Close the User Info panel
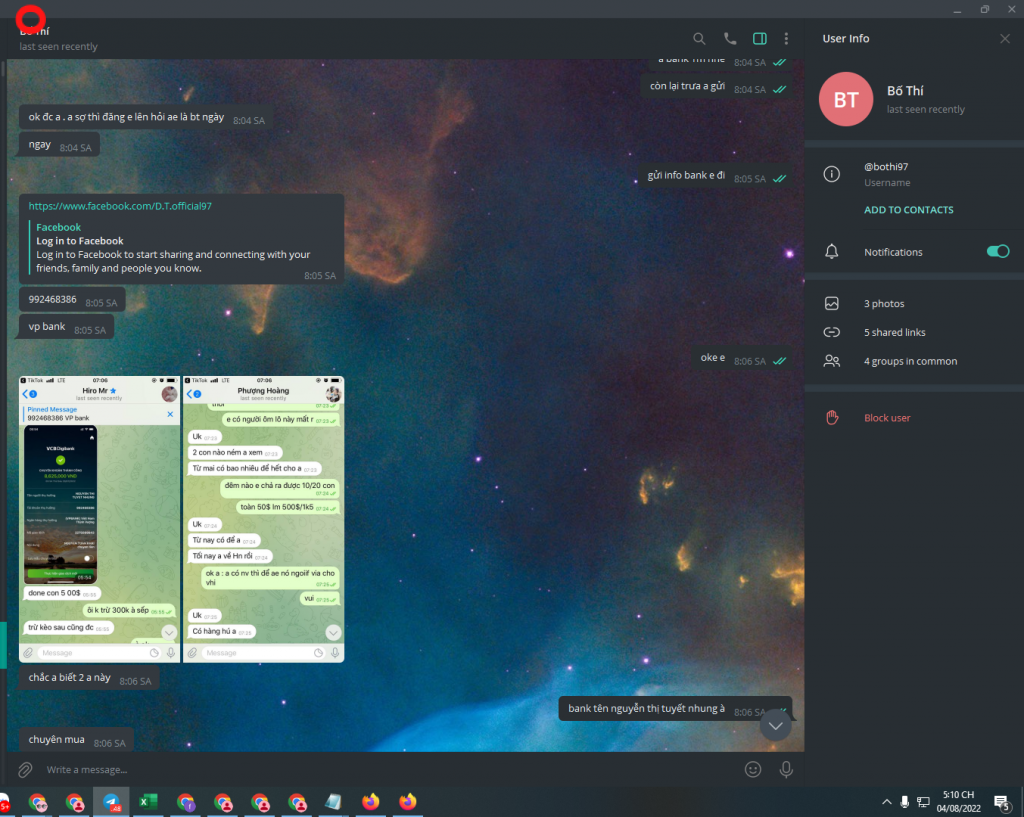The height and width of the screenshot is (817, 1024). (1005, 39)
